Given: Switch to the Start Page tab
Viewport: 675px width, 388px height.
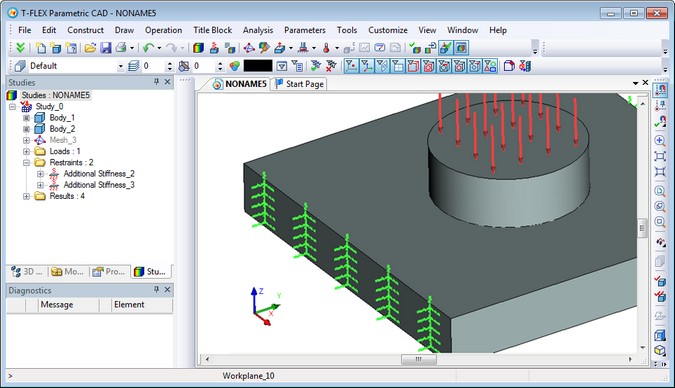Looking at the screenshot, I should tap(300, 84).
